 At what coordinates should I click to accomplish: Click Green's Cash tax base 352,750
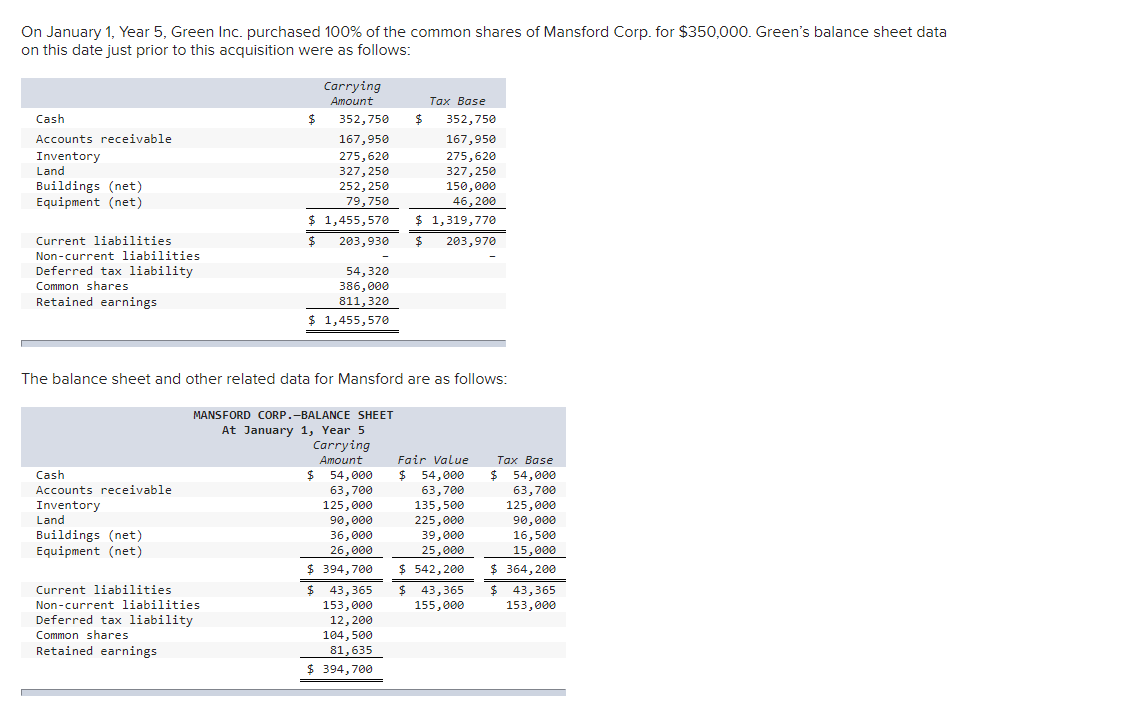471,119
